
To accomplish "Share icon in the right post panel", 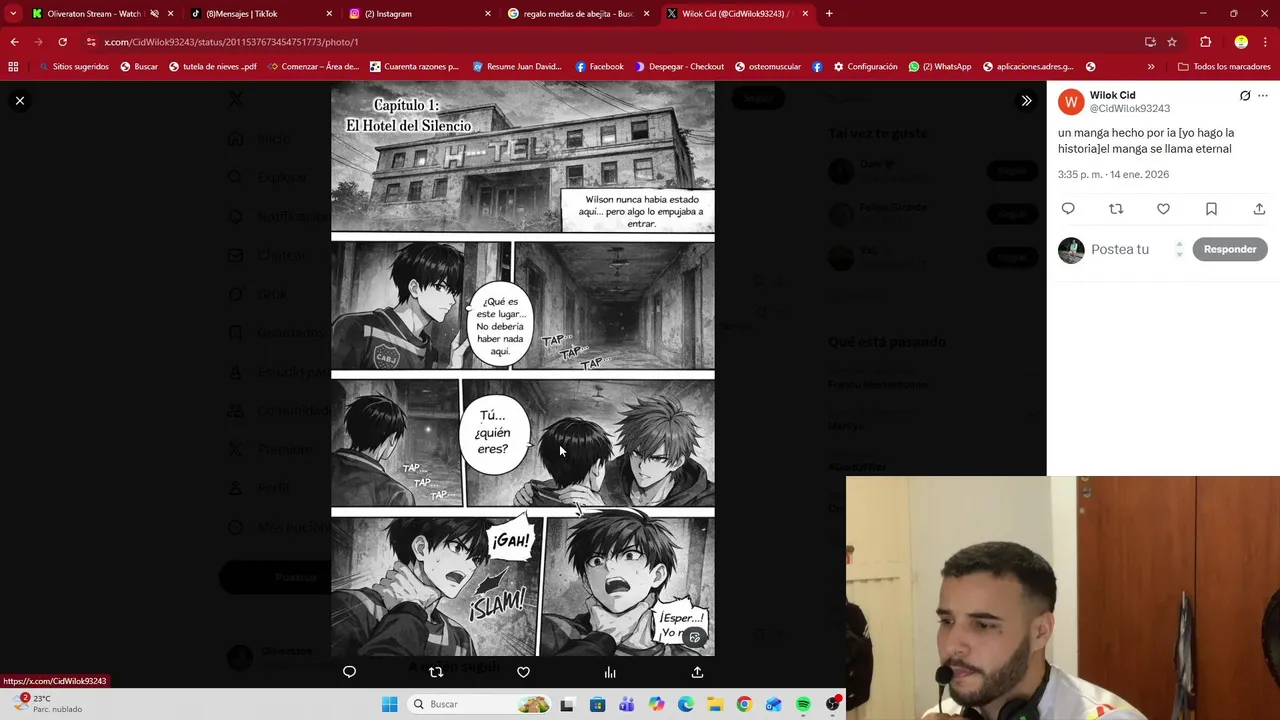I will pos(1259,209).
